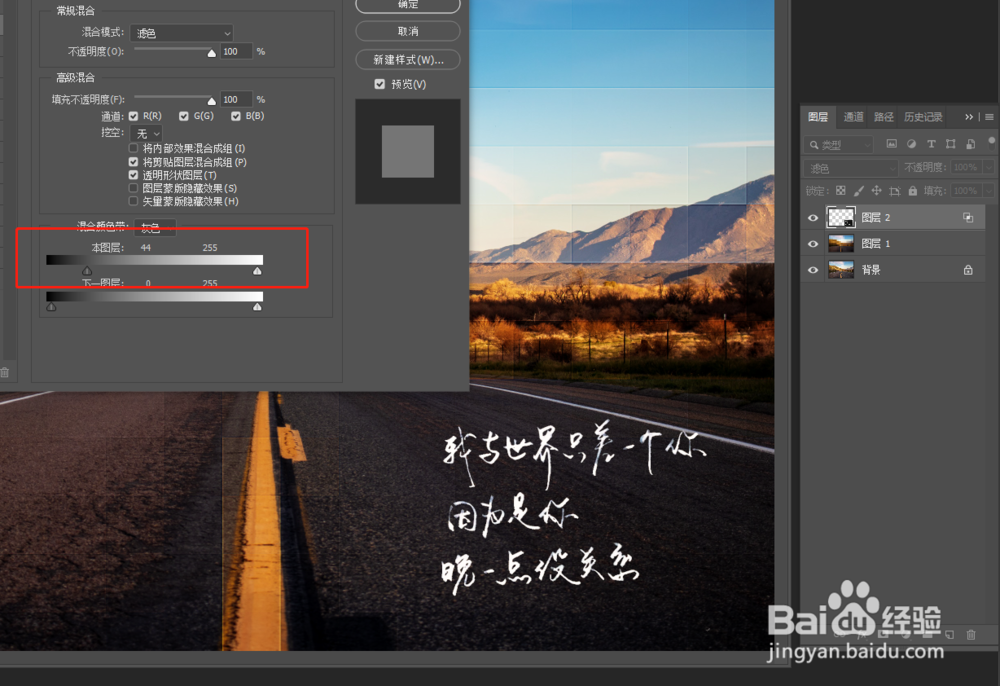Click 本图层 white slider handle at 255
This screenshot has width=1000, height=686.
pyautogui.click(x=257, y=271)
